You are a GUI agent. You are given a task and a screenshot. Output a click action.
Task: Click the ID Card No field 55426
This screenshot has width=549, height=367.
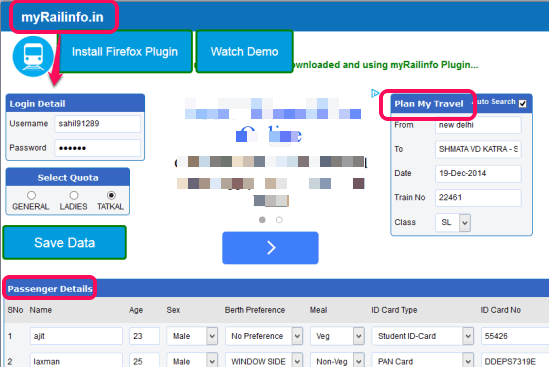(515, 336)
